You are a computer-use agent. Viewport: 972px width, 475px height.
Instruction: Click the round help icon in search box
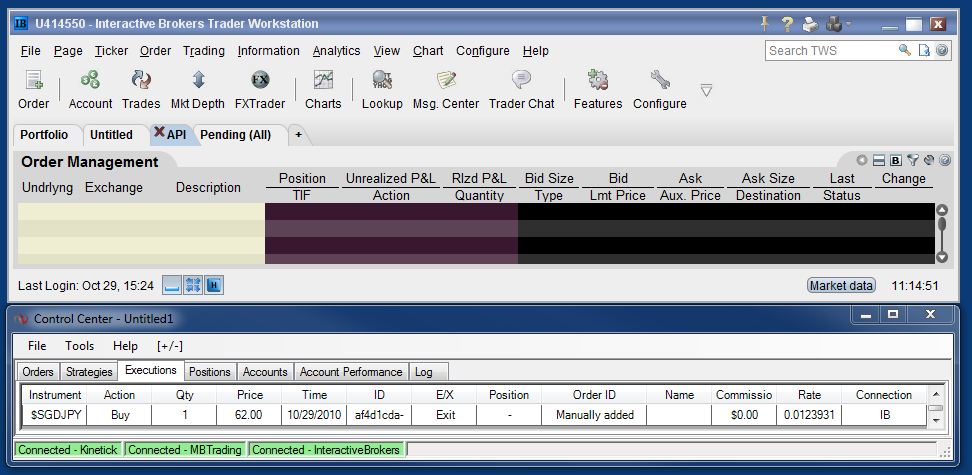942,50
